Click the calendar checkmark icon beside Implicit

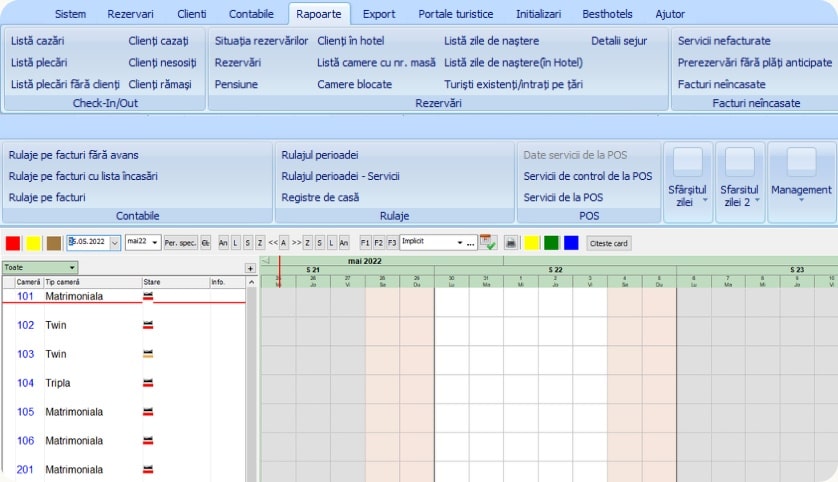point(488,243)
